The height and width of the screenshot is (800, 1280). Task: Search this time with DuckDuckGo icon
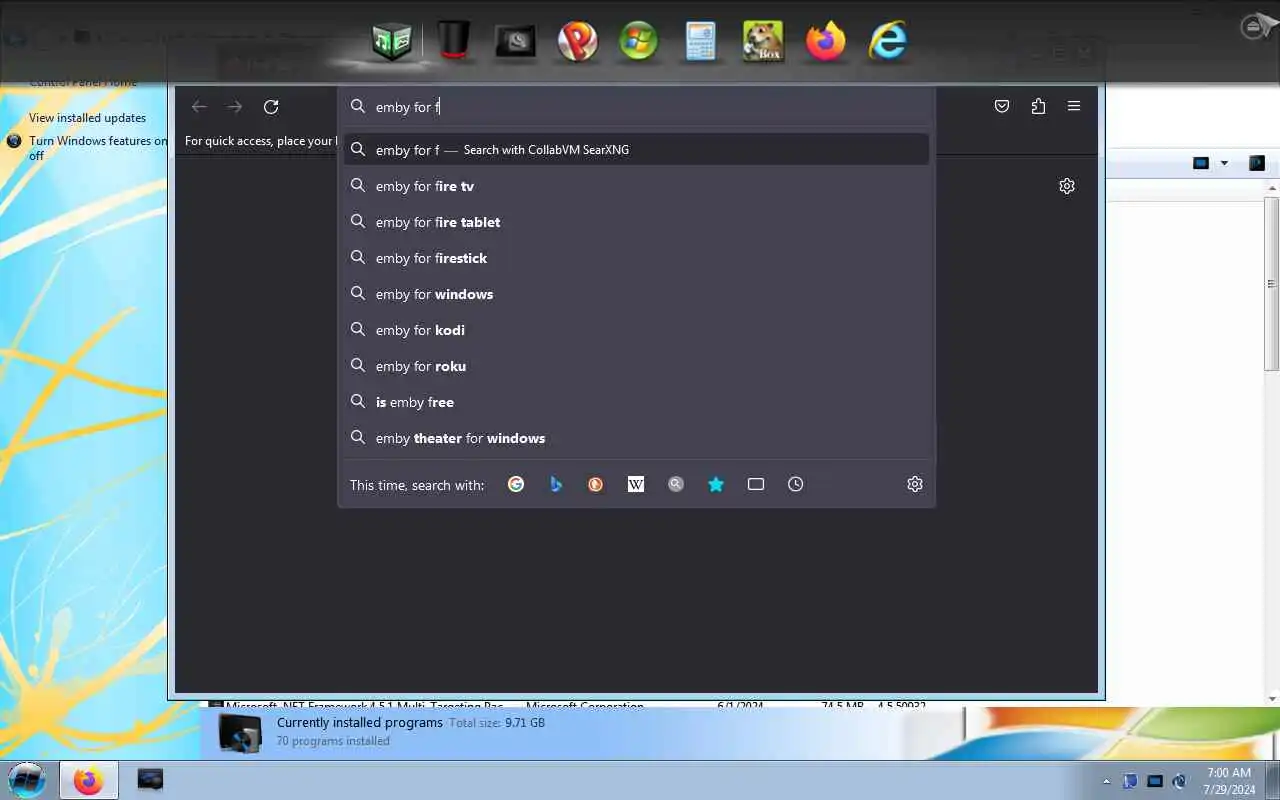pyautogui.click(x=596, y=484)
